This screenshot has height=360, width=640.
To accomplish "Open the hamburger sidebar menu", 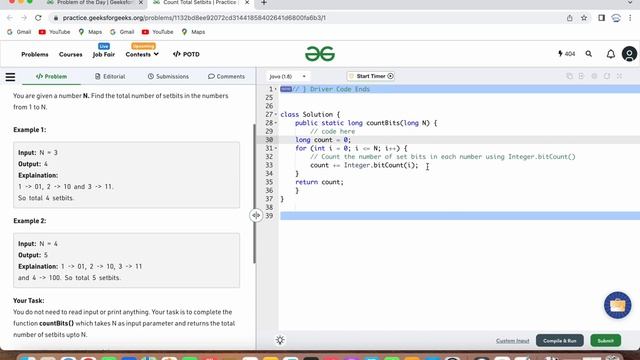I will 10,77.
